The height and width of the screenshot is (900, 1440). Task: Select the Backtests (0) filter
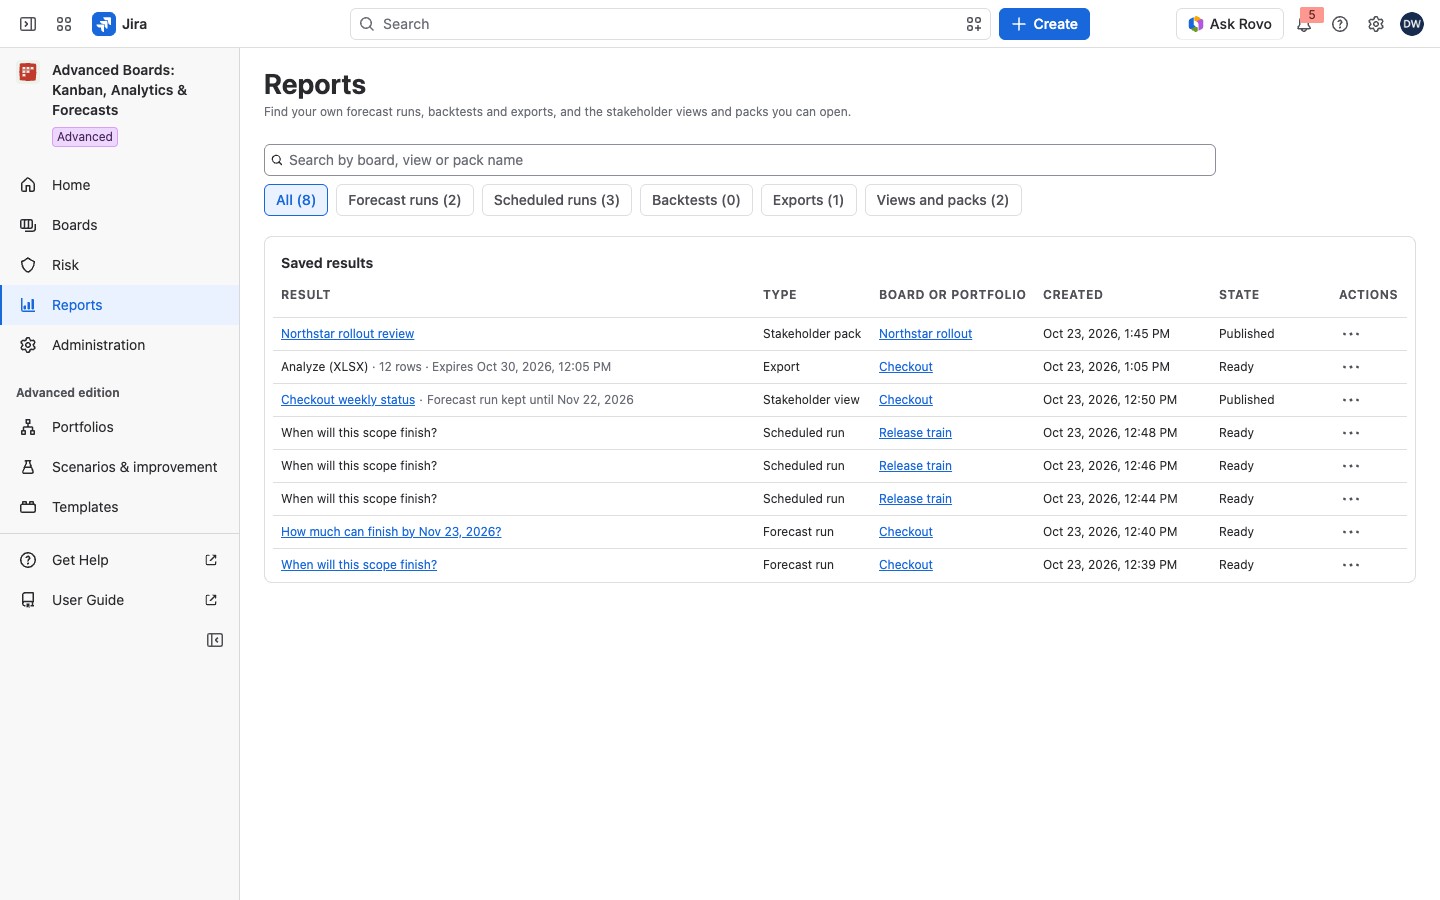(x=696, y=200)
